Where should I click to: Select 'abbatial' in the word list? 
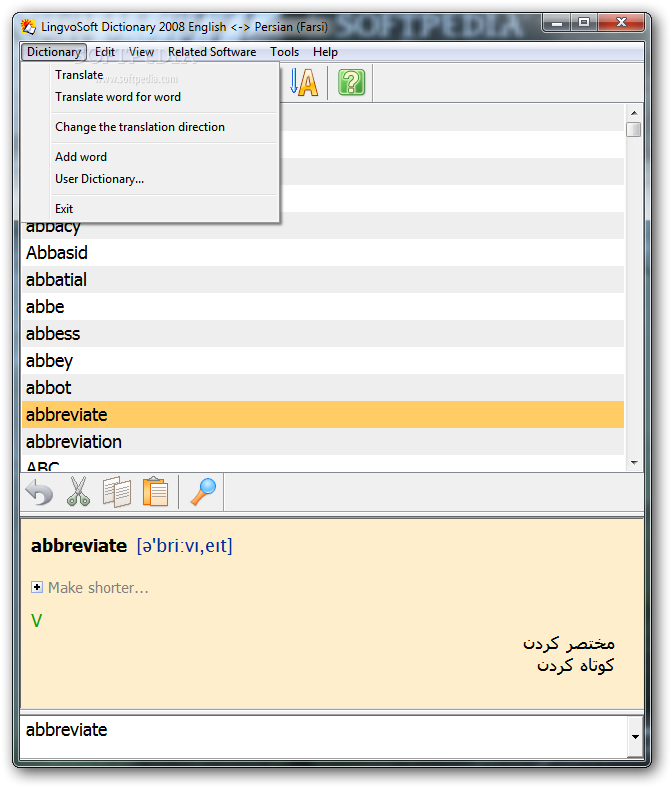click(x=323, y=280)
